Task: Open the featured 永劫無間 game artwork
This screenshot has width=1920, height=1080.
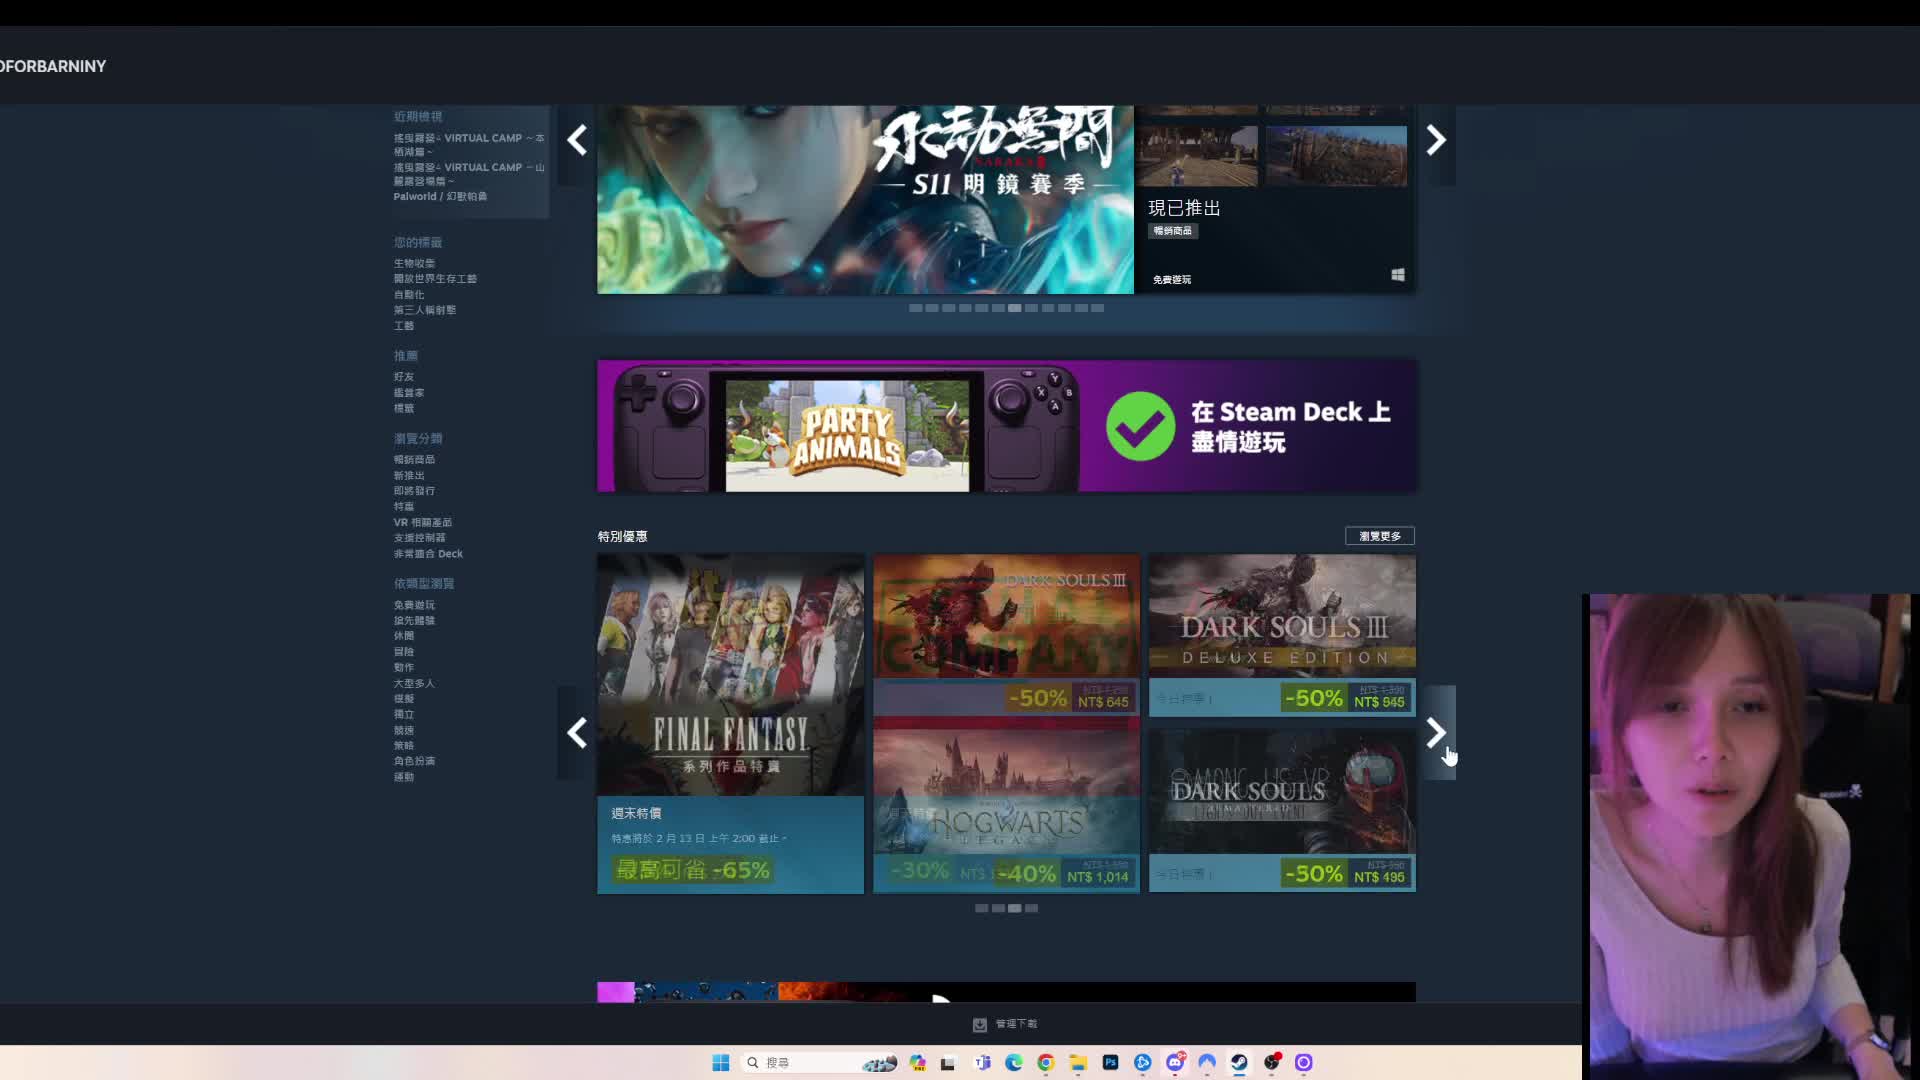Action: tap(865, 200)
